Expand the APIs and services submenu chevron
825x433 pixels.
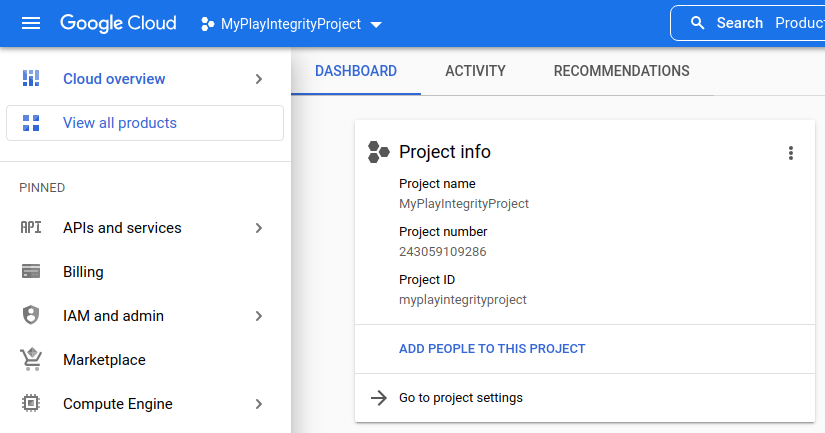(x=258, y=228)
